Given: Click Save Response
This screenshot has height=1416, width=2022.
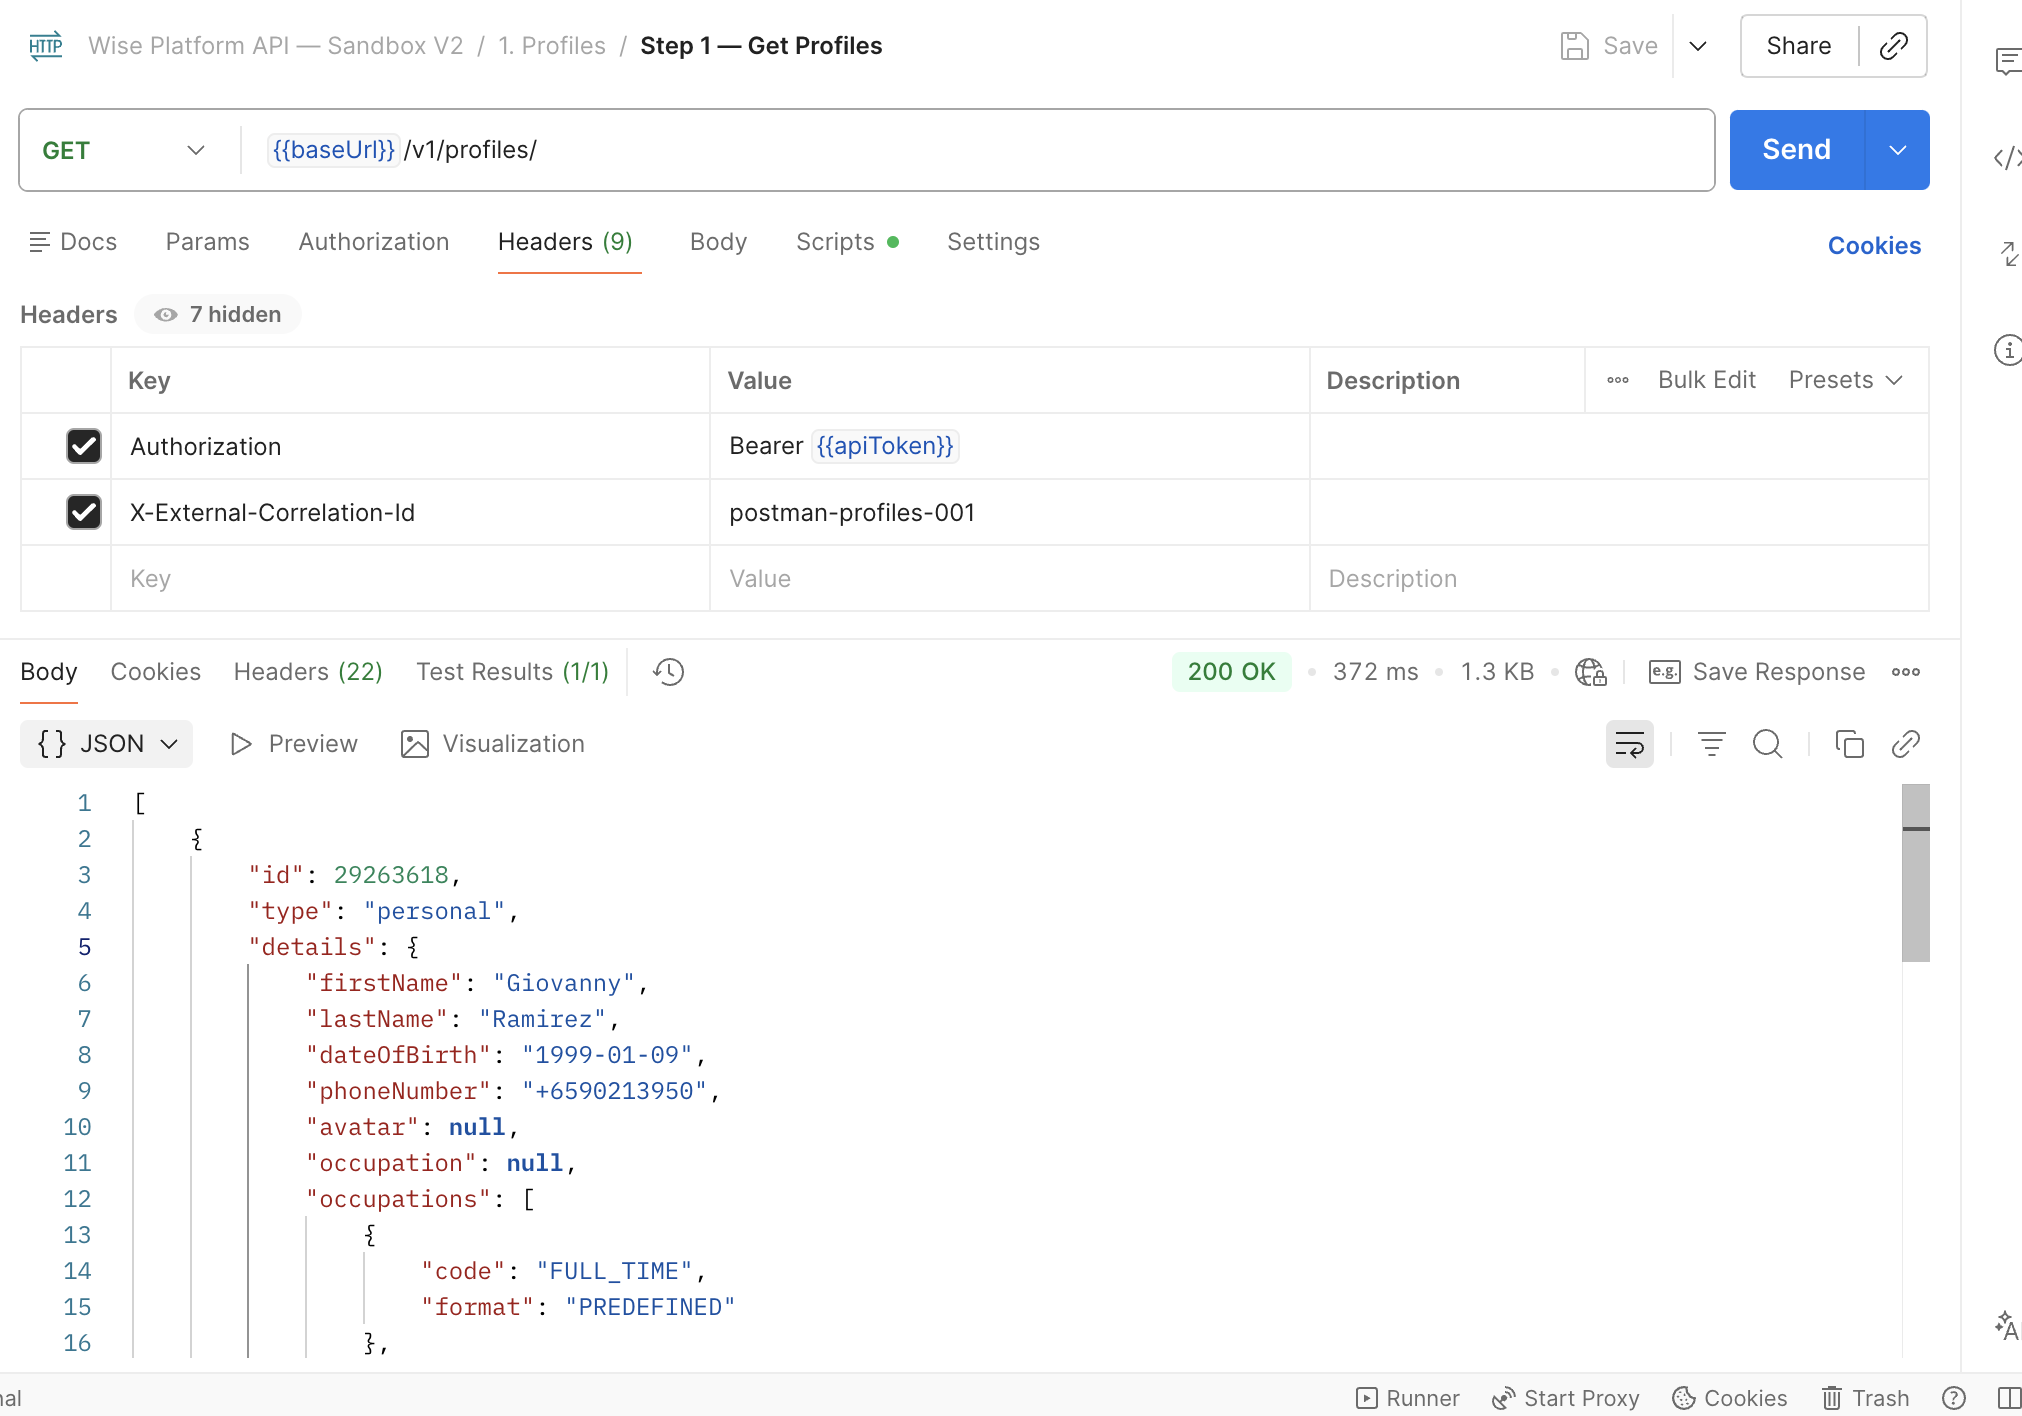Looking at the screenshot, I should (1757, 672).
